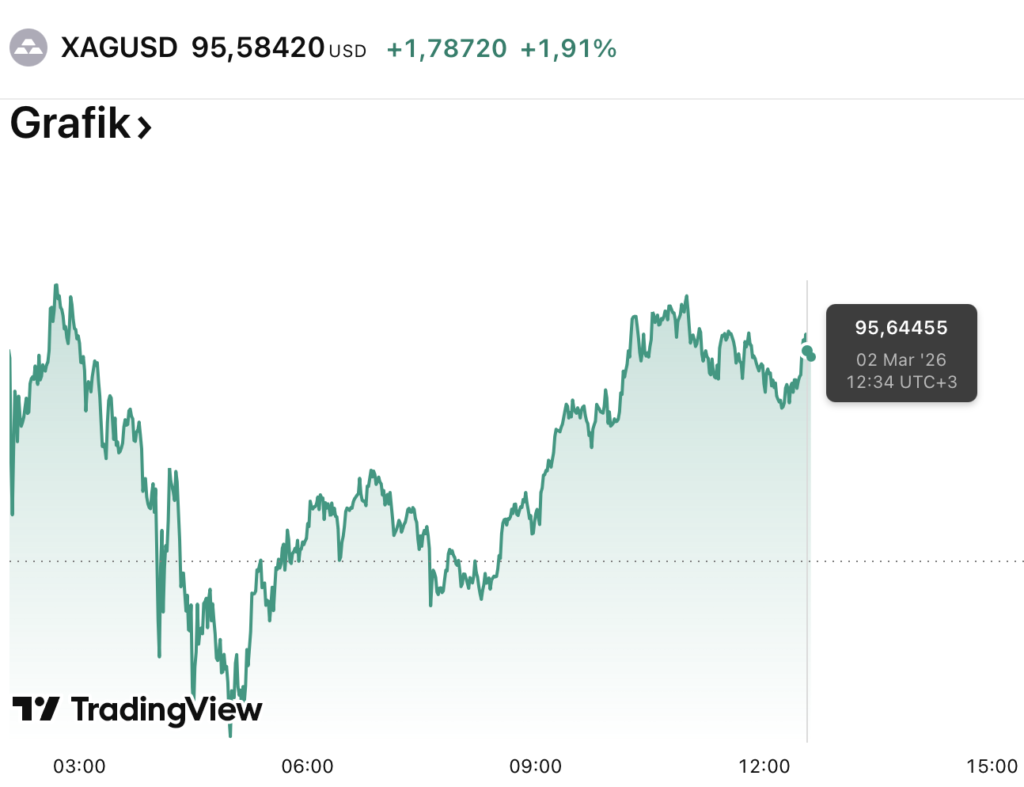Open the TradingView wordmark link
Screen dimensions: 1024x787
tap(166, 709)
